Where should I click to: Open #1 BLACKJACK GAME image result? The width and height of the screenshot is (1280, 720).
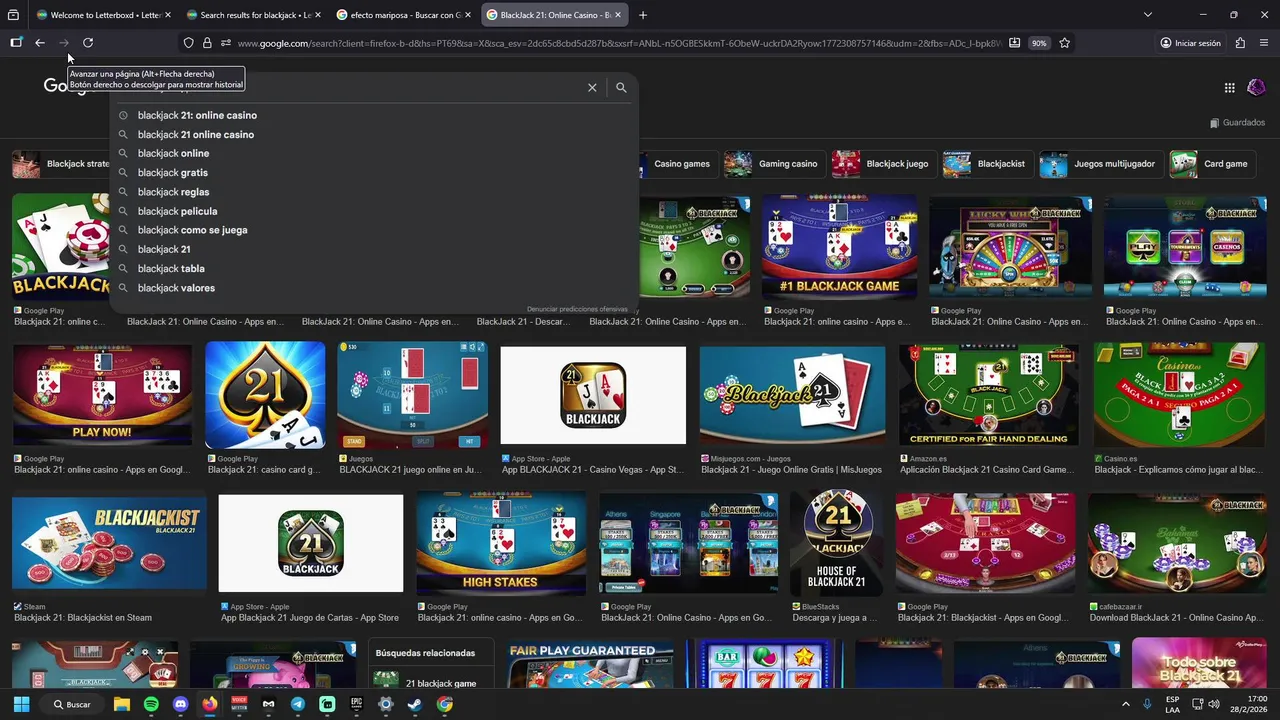tap(839, 247)
